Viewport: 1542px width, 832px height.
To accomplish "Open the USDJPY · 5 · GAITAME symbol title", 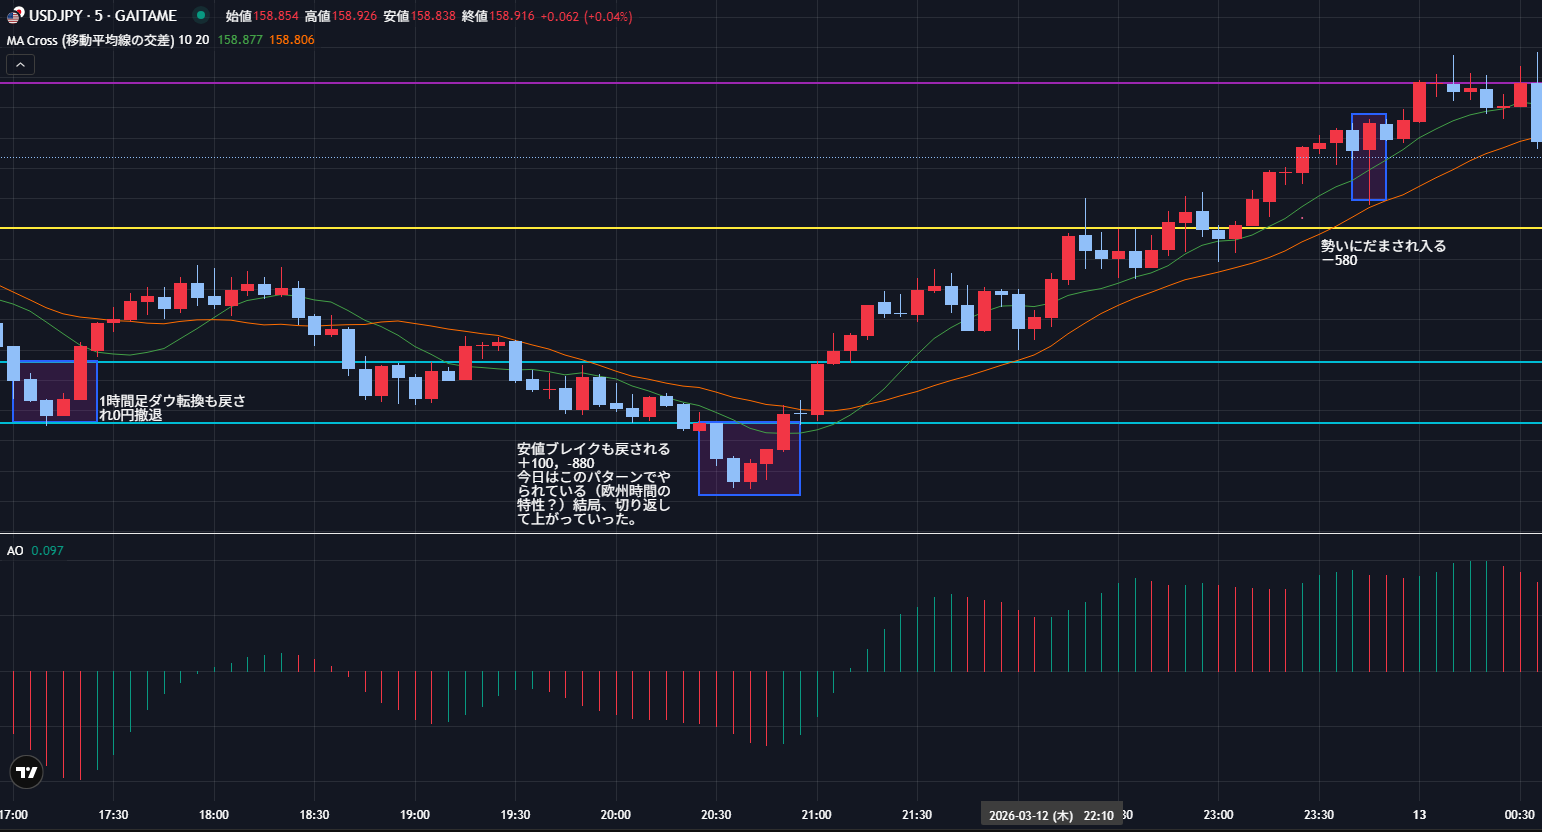I will pos(102,16).
